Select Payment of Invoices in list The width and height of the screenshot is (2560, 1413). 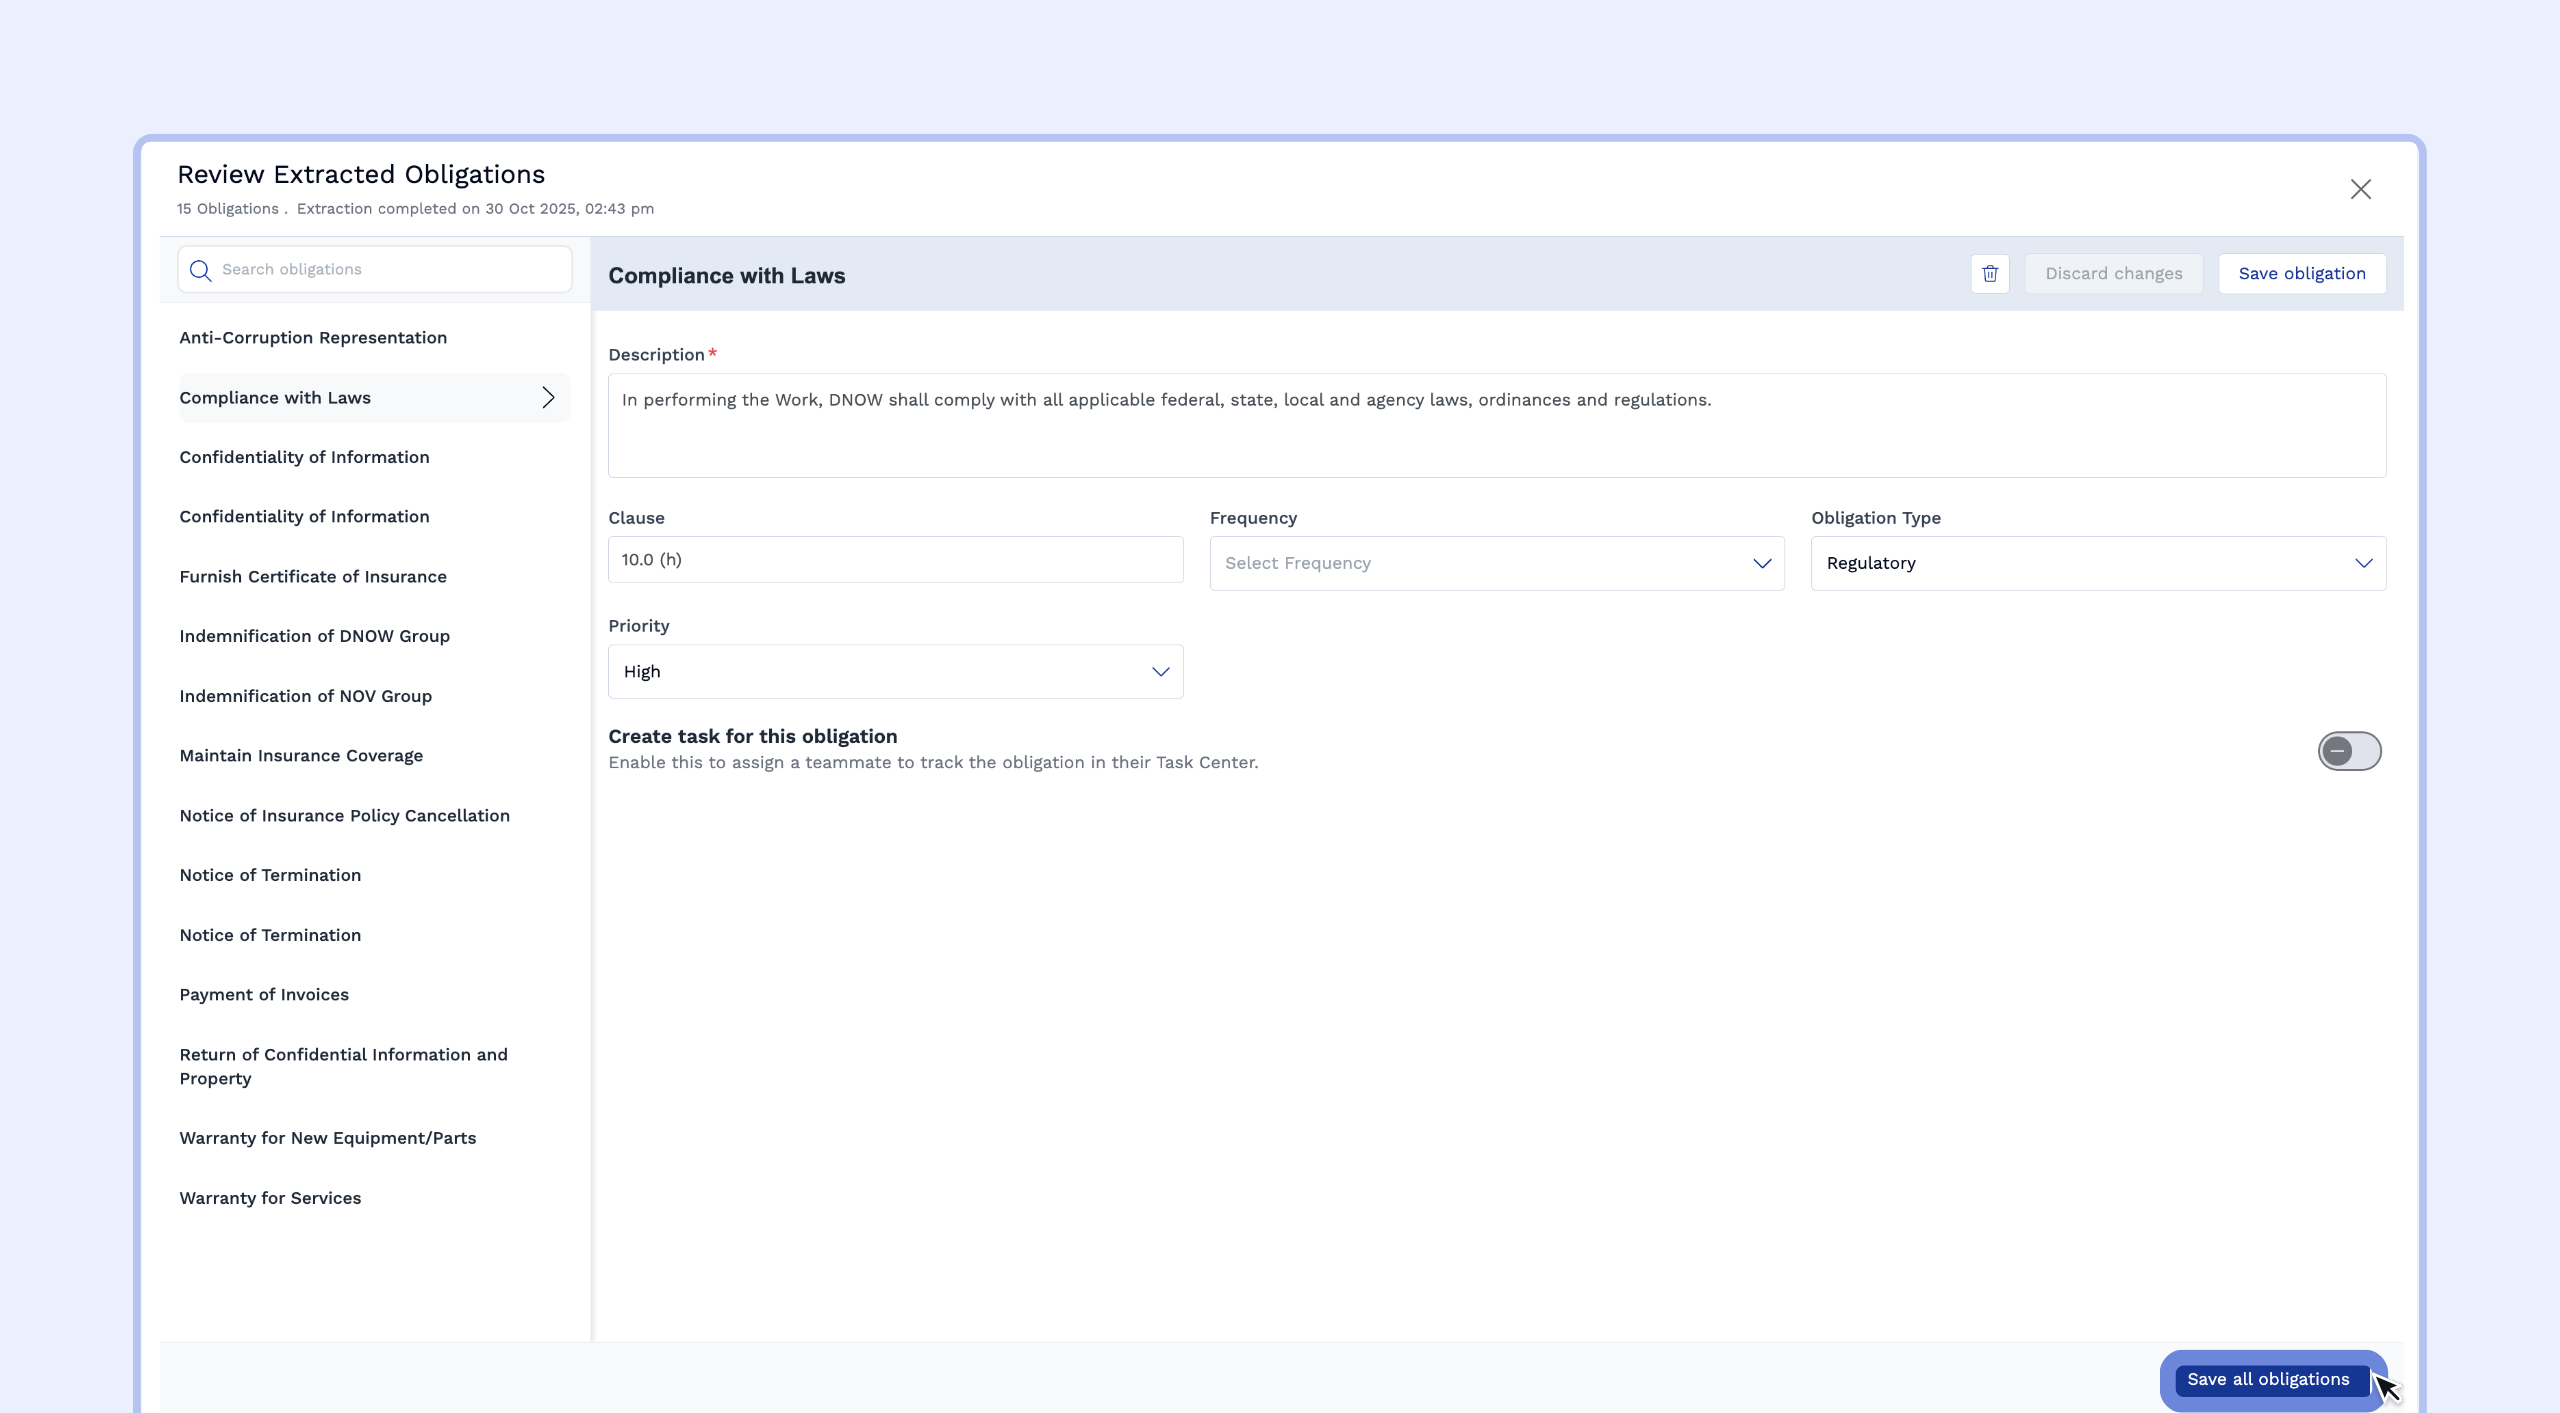tap(264, 995)
